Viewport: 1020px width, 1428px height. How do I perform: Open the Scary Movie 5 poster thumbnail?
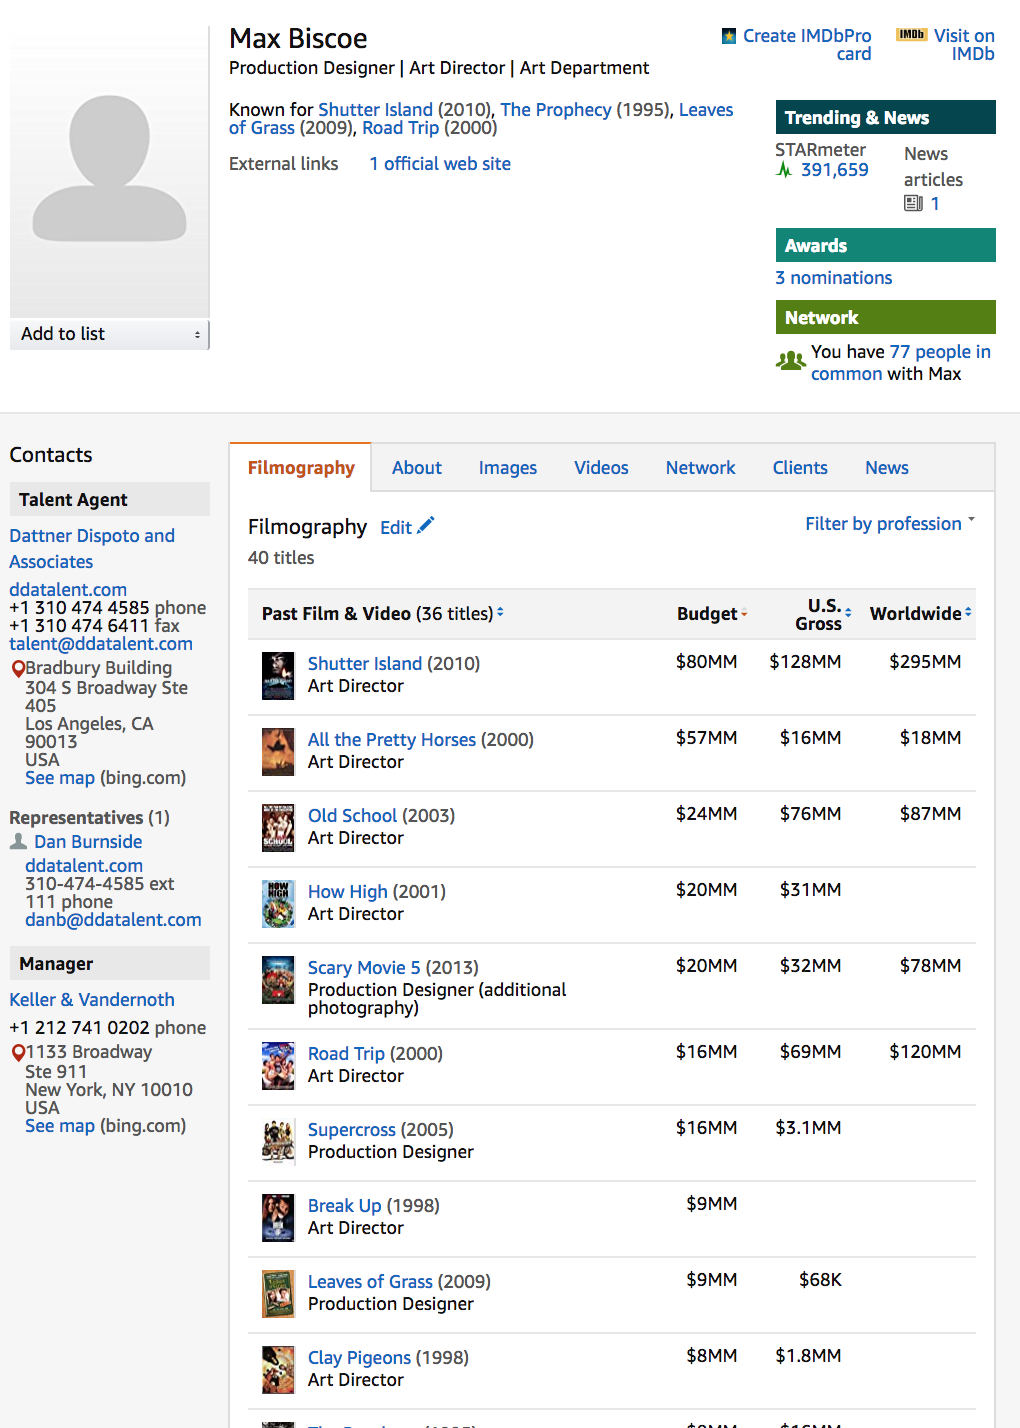278,980
